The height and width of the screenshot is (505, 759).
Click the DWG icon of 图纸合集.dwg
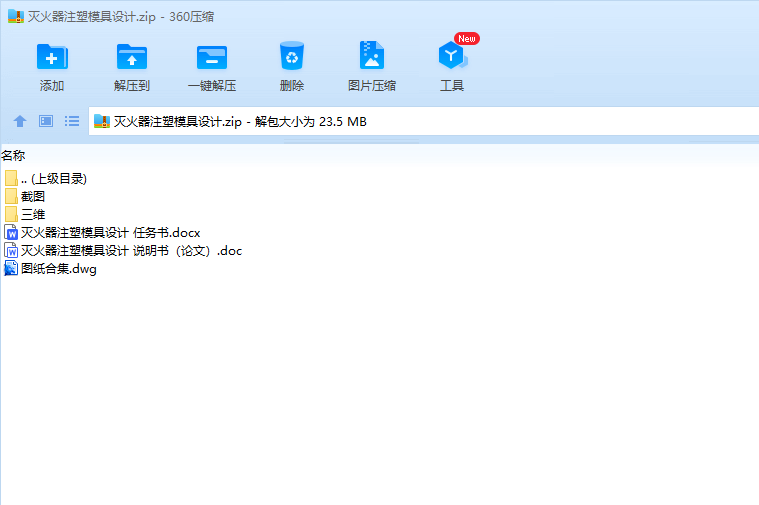coord(11,269)
